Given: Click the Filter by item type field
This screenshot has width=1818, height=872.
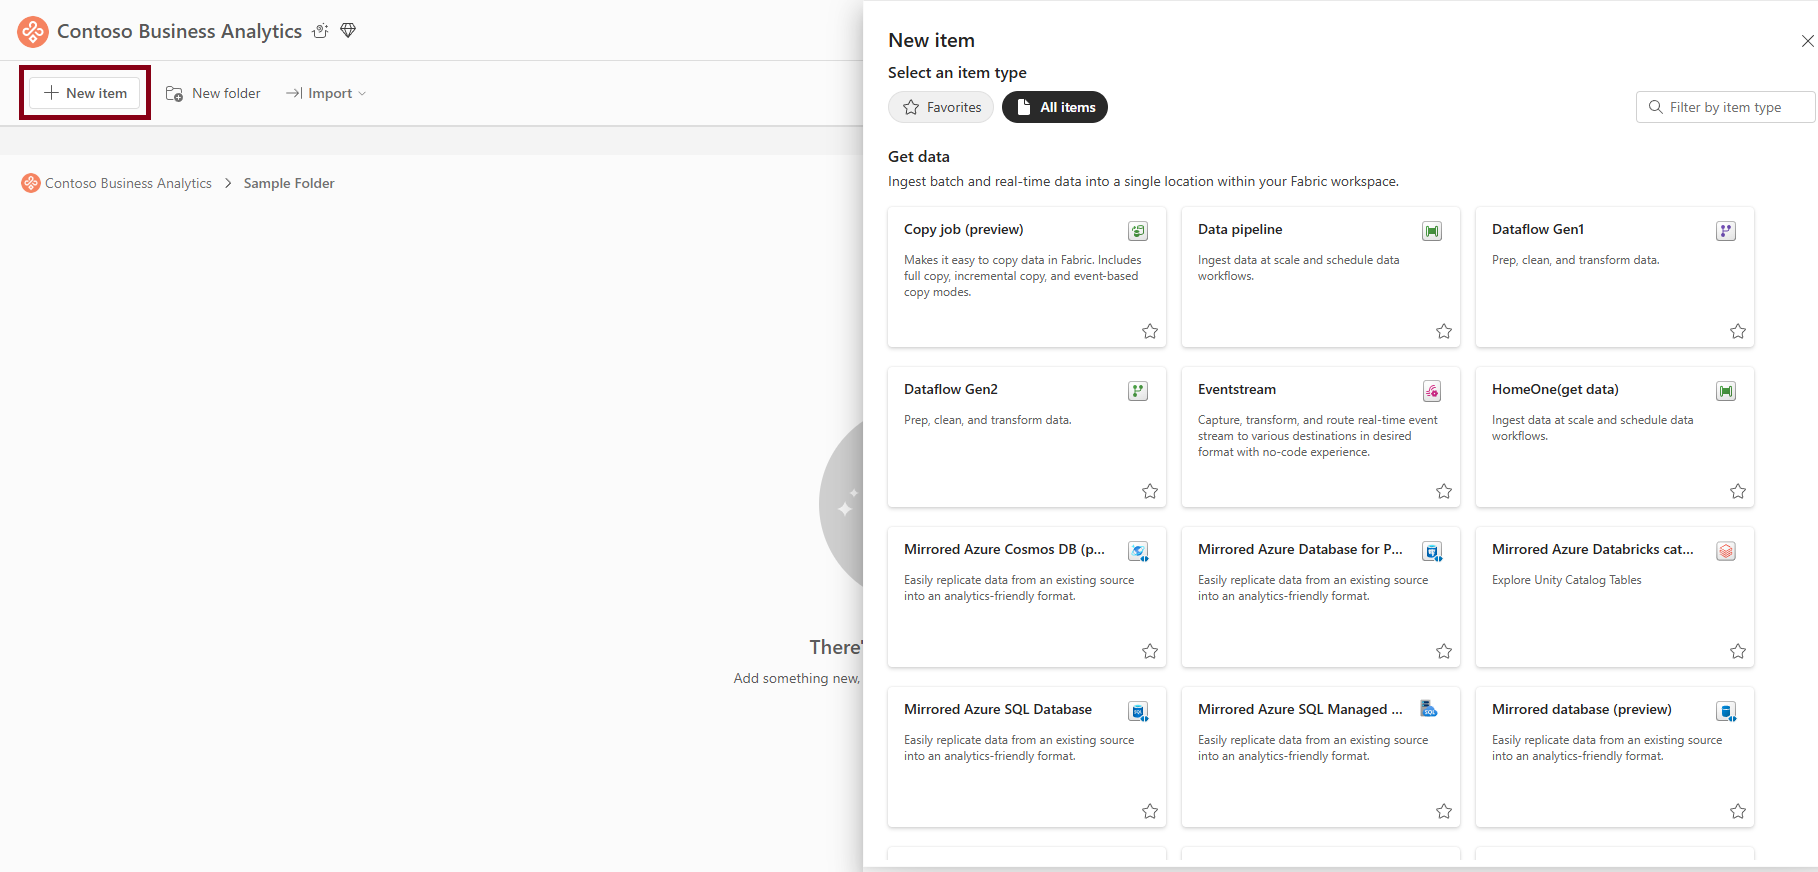Looking at the screenshot, I should click(x=1725, y=107).
